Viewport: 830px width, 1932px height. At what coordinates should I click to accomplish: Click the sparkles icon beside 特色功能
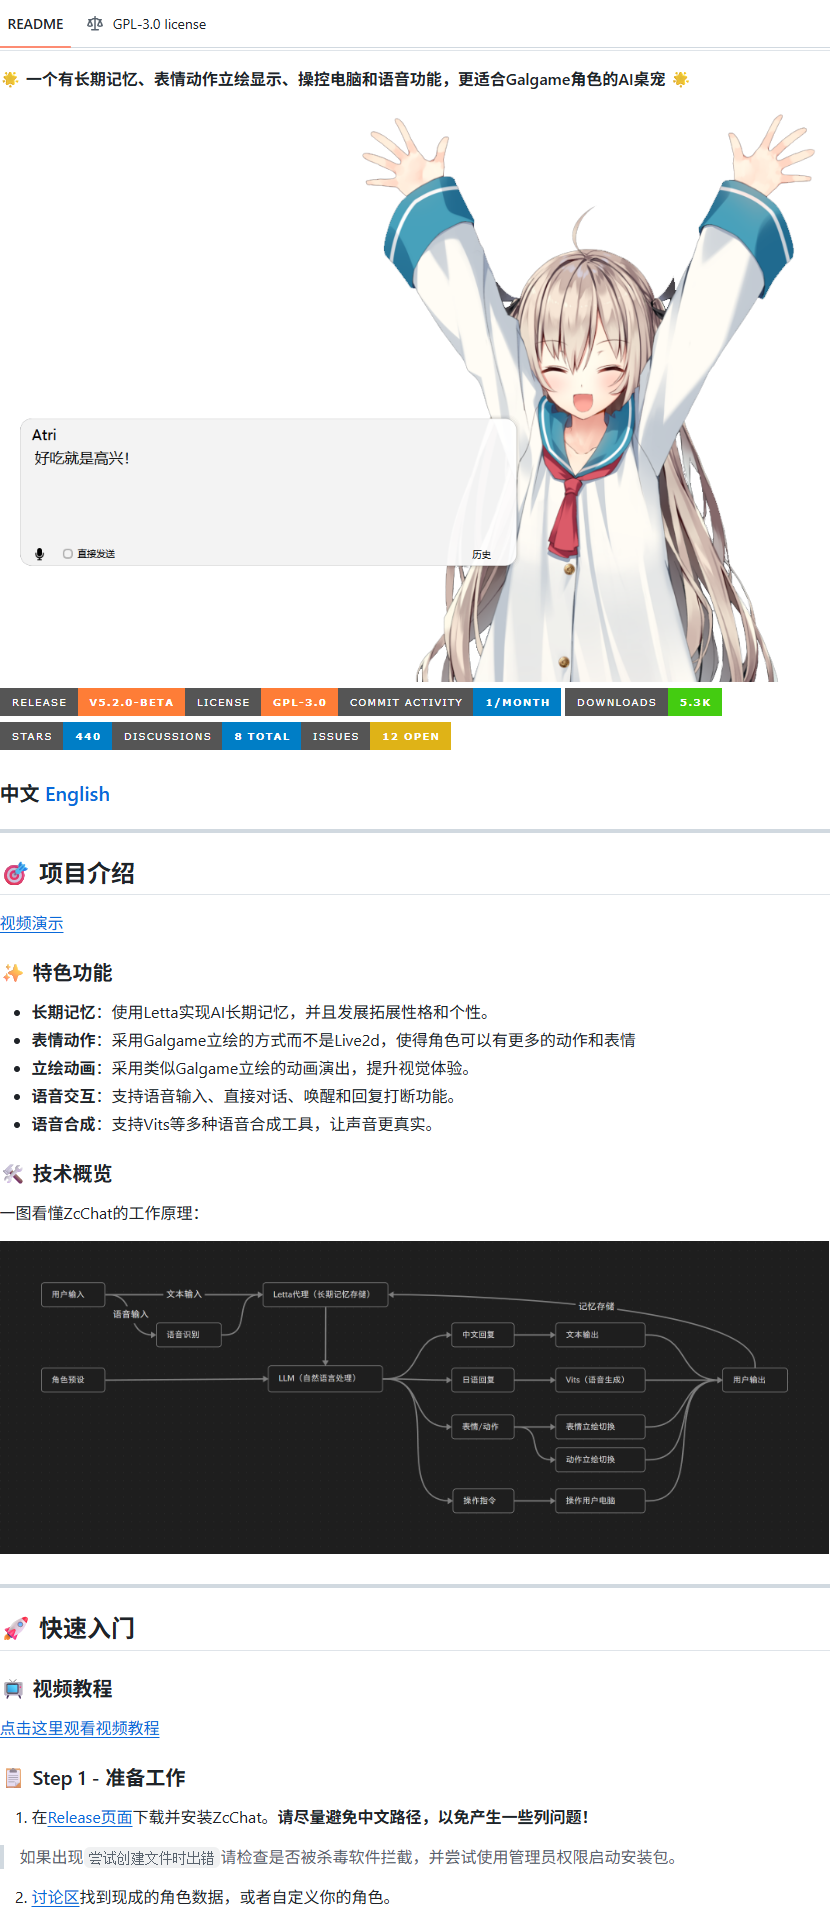pos(13,973)
